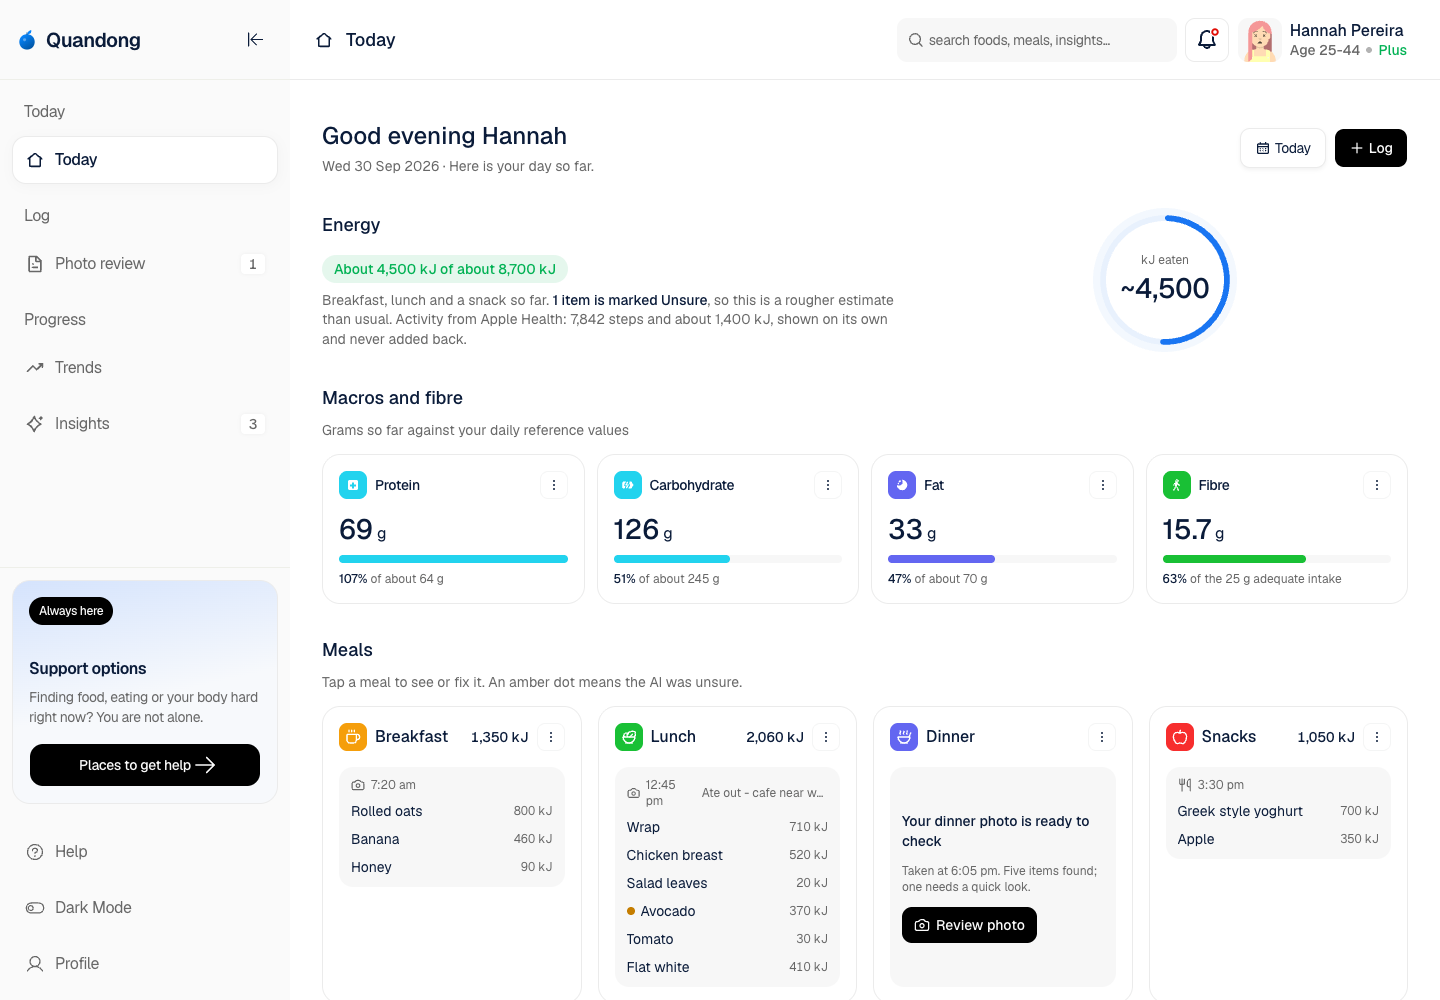The width and height of the screenshot is (1440, 1000).
Task: Click 'Ate out - cafe near w...' note
Action: pyautogui.click(x=763, y=793)
